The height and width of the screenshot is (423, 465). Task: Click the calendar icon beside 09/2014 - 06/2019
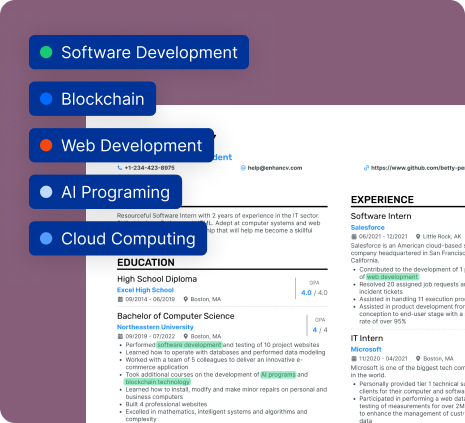pyautogui.click(x=120, y=299)
